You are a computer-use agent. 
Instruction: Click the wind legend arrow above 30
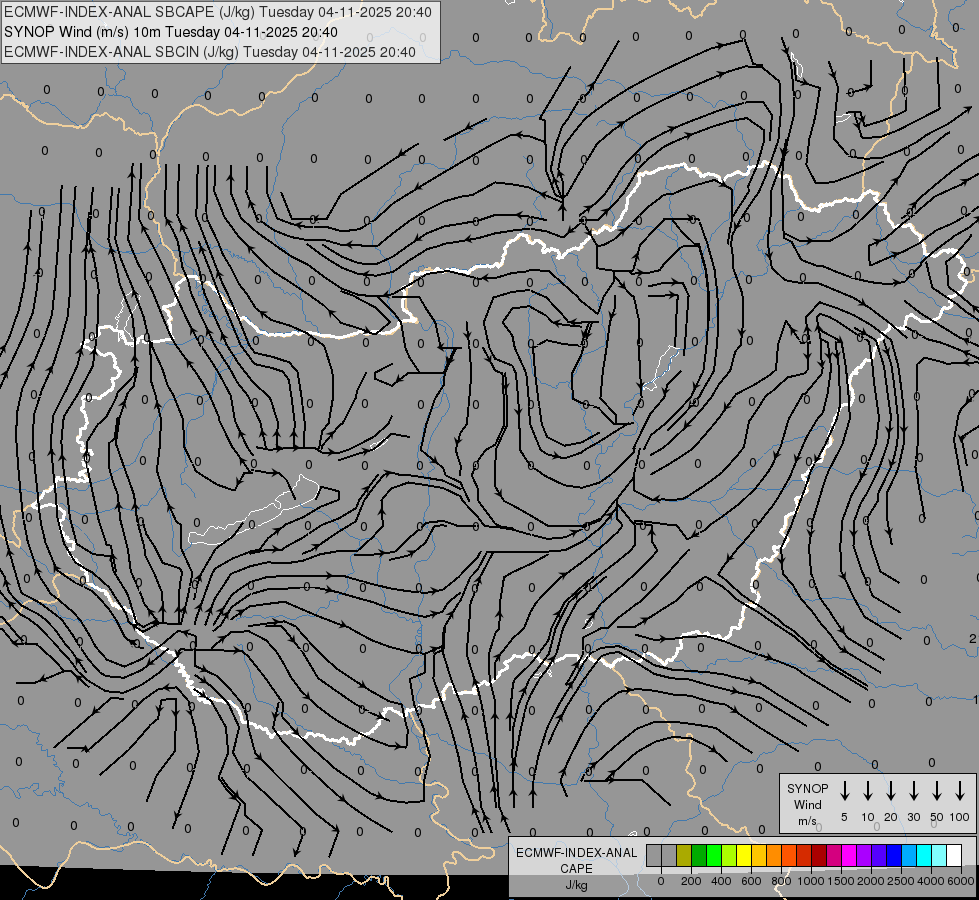[x=913, y=791]
